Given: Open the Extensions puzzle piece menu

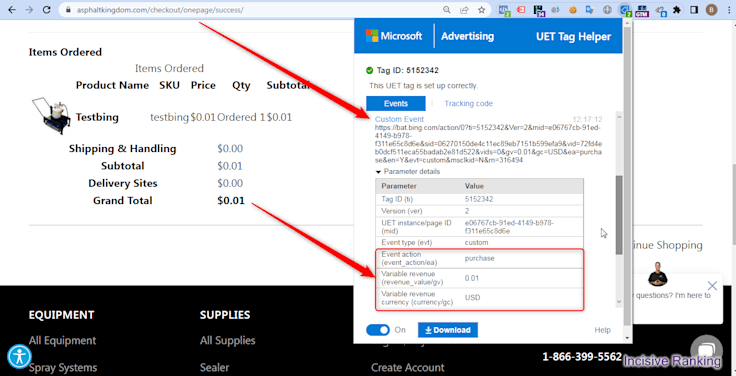Looking at the screenshot, I should pos(677,9).
